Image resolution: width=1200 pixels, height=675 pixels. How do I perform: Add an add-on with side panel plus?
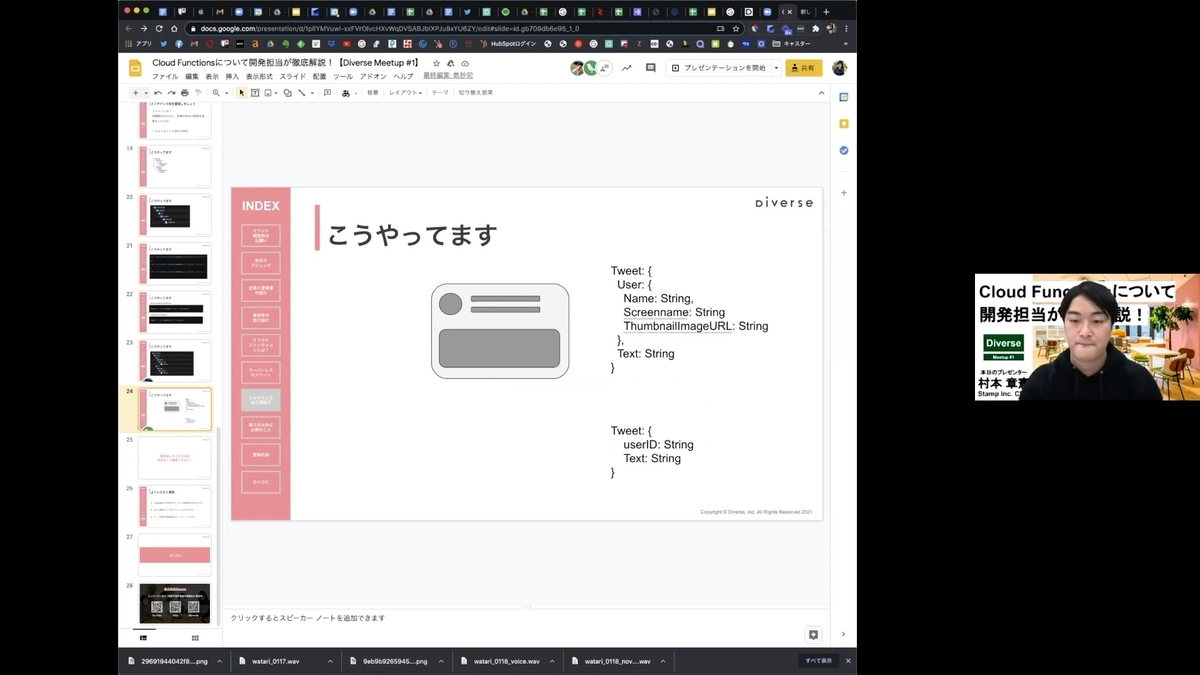pyautogui.click(x=844, y=192)
